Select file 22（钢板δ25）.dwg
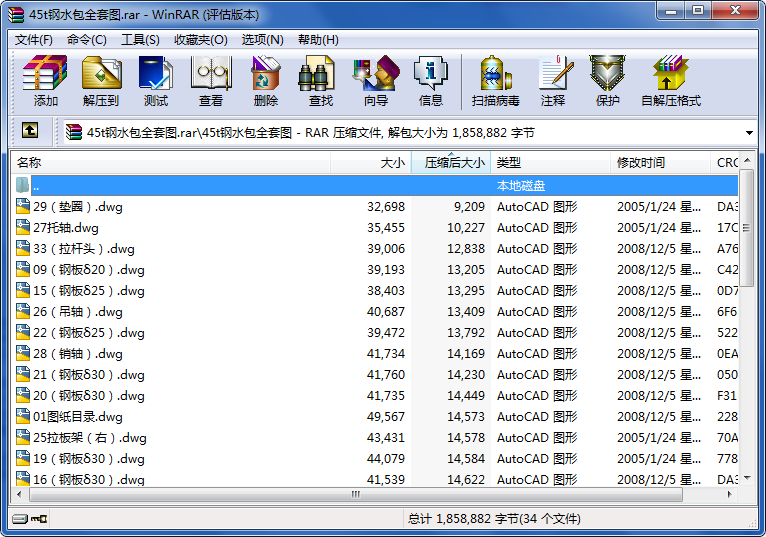Viewport: 766px width, 537px height. 375,332
